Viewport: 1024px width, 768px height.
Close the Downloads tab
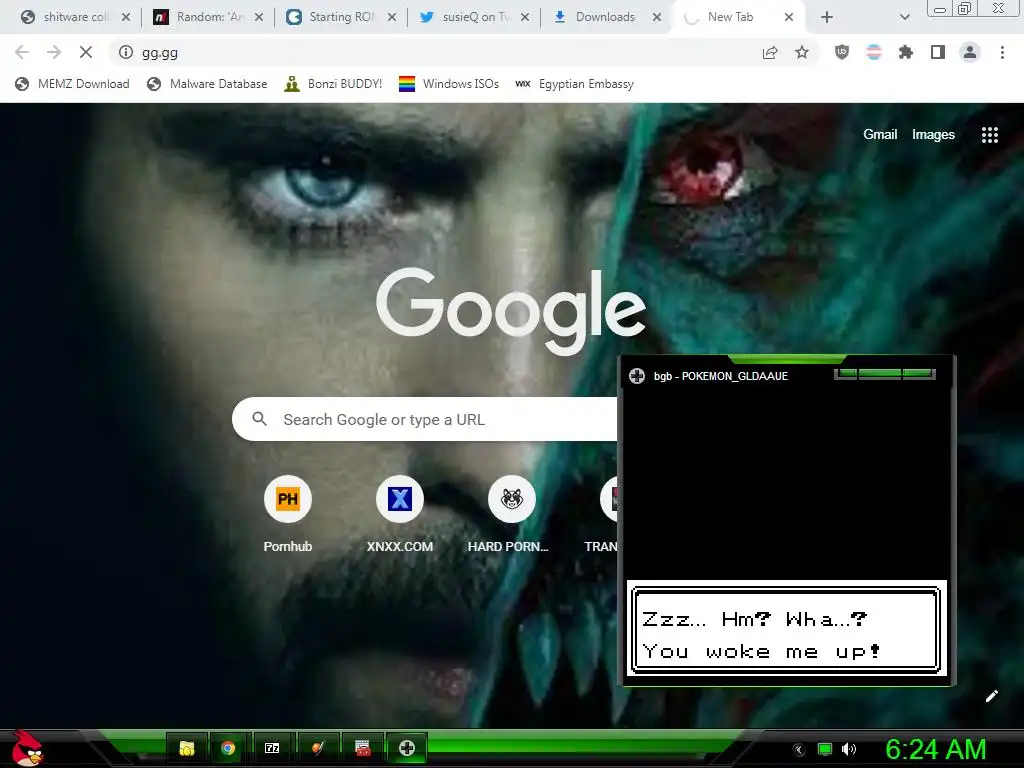(x=657, y=18)
